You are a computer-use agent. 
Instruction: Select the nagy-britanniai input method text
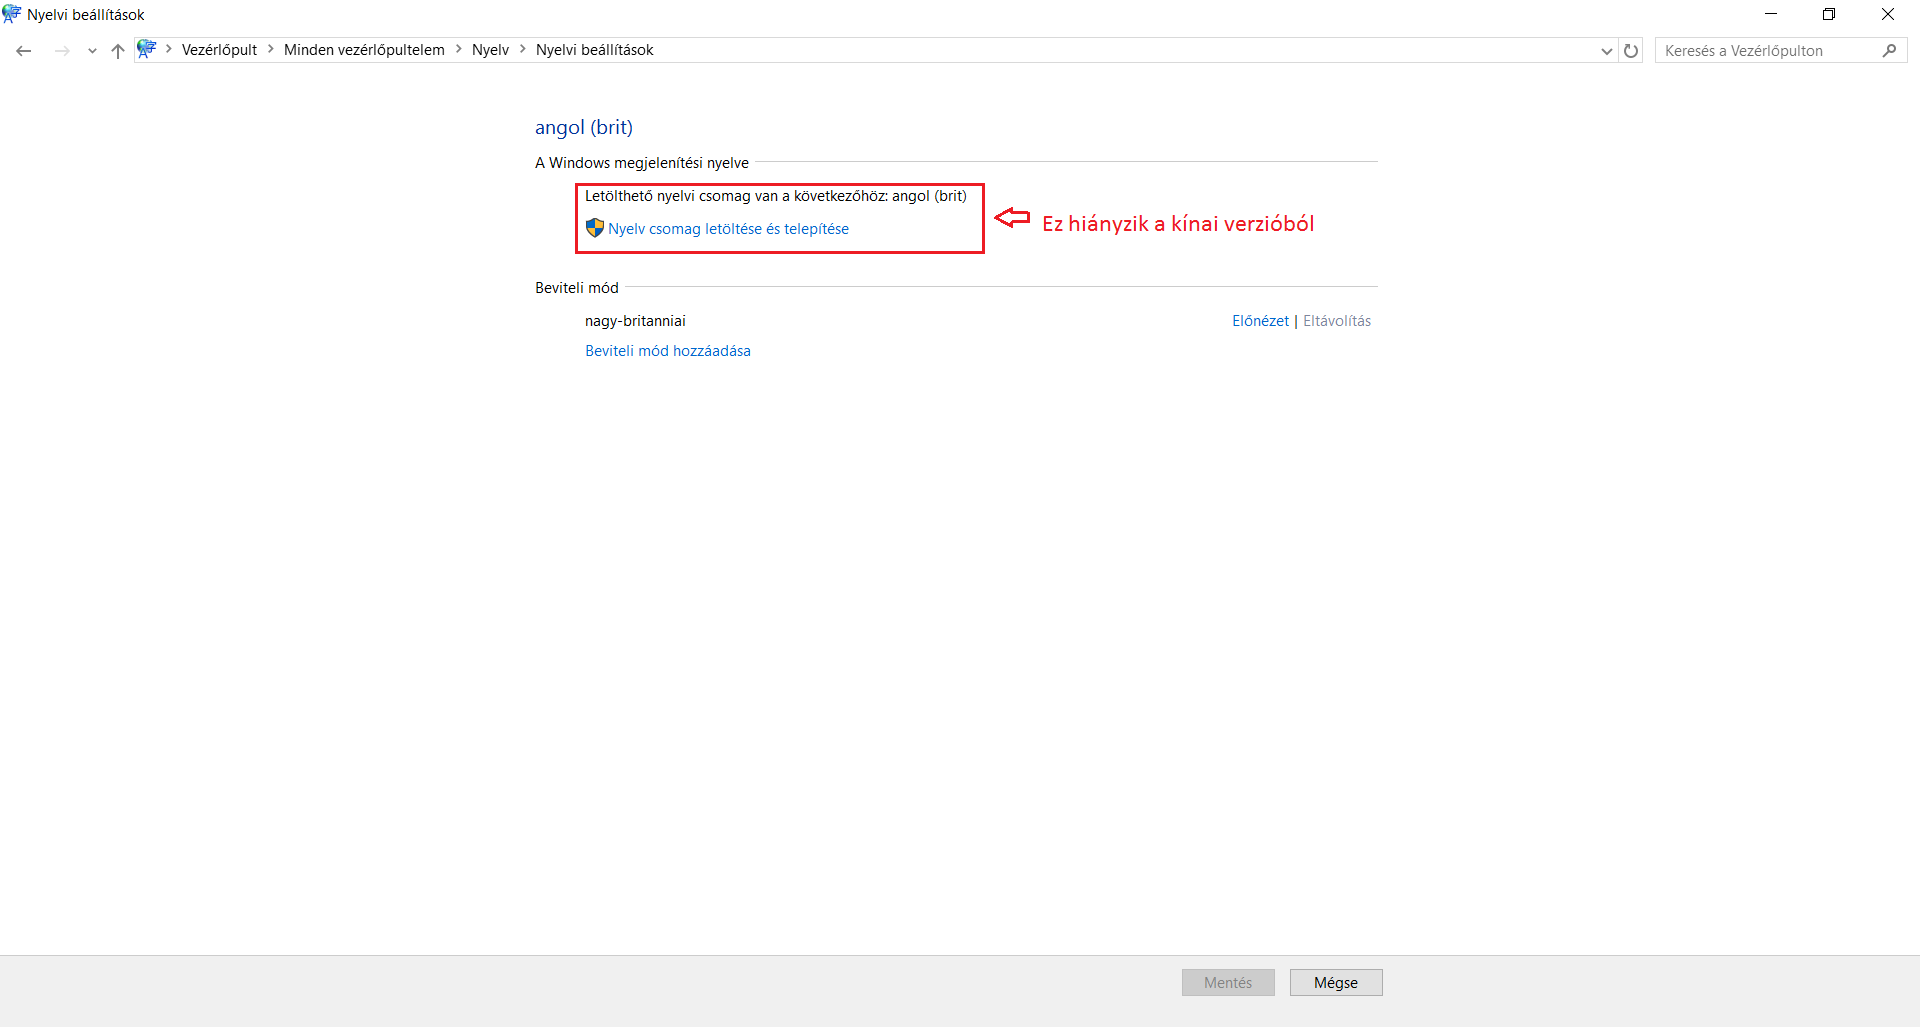click(635, 321)
